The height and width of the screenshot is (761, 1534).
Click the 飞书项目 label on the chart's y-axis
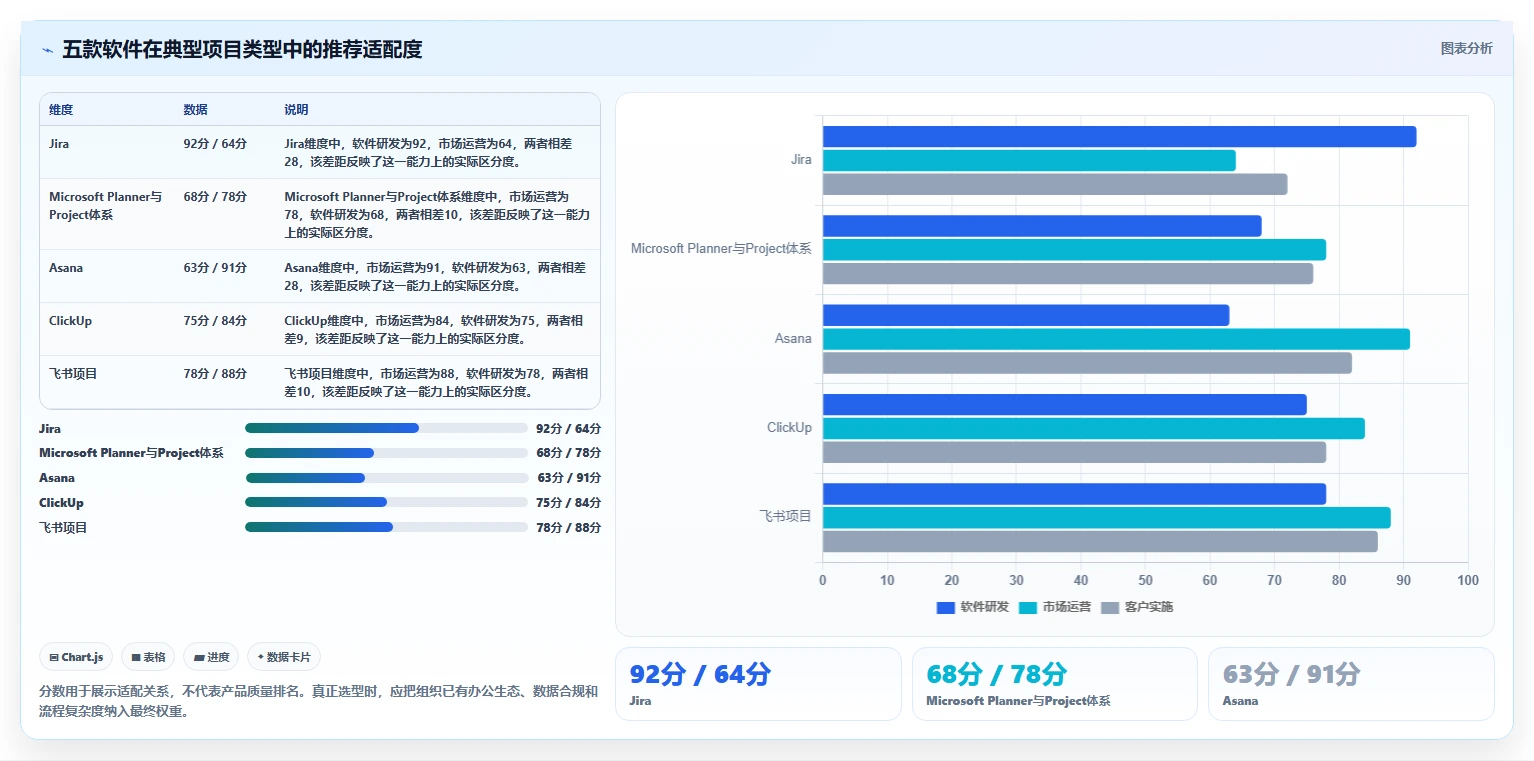pyautogui.click(x=786, y=517)
